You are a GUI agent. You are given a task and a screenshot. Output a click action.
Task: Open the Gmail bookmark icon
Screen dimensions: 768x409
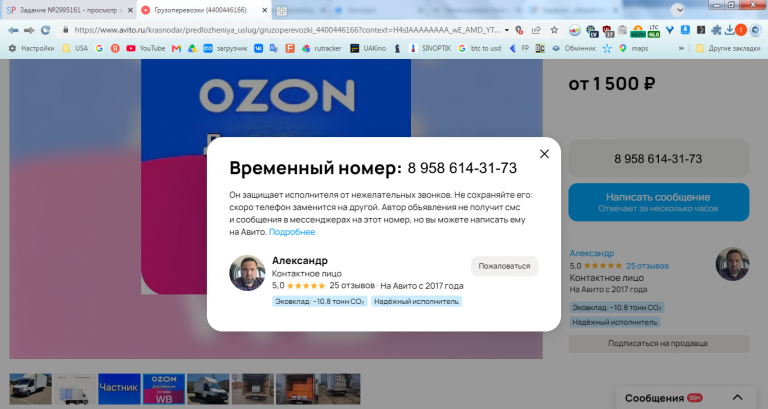coord(176,48)
